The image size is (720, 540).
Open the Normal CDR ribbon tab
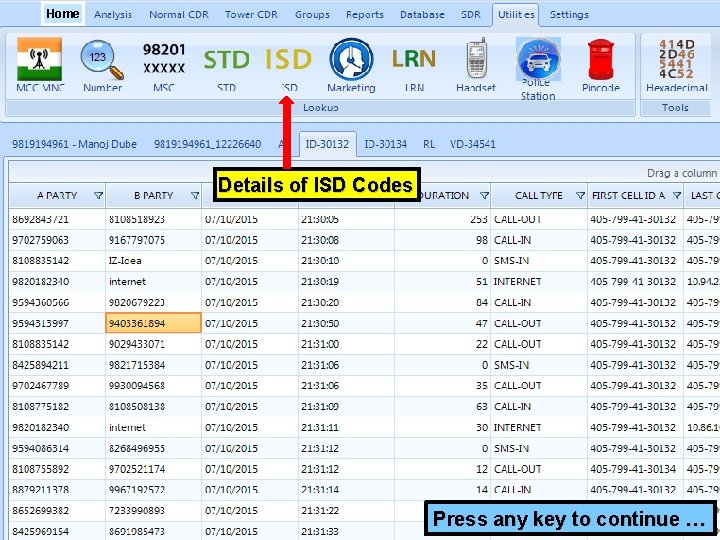click(179, 15)
